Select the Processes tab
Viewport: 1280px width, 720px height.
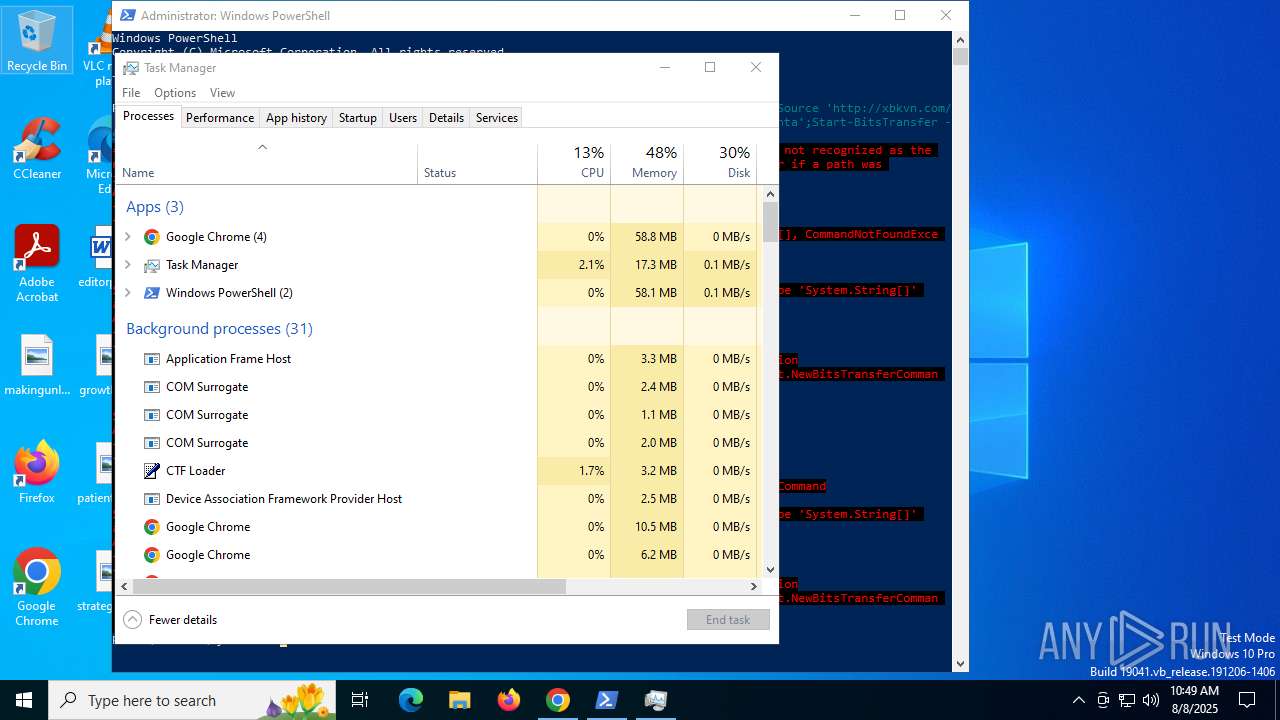(148, 117)
